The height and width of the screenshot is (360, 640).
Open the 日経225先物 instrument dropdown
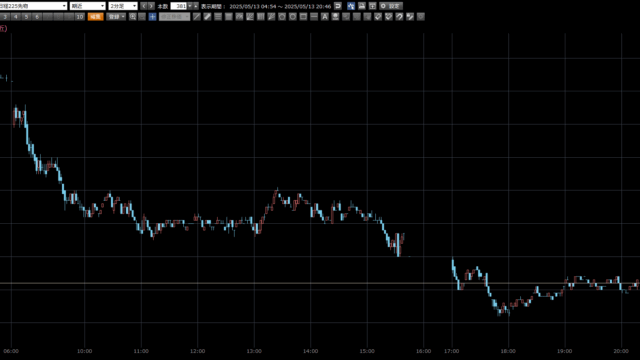click(x=33, y=6)
